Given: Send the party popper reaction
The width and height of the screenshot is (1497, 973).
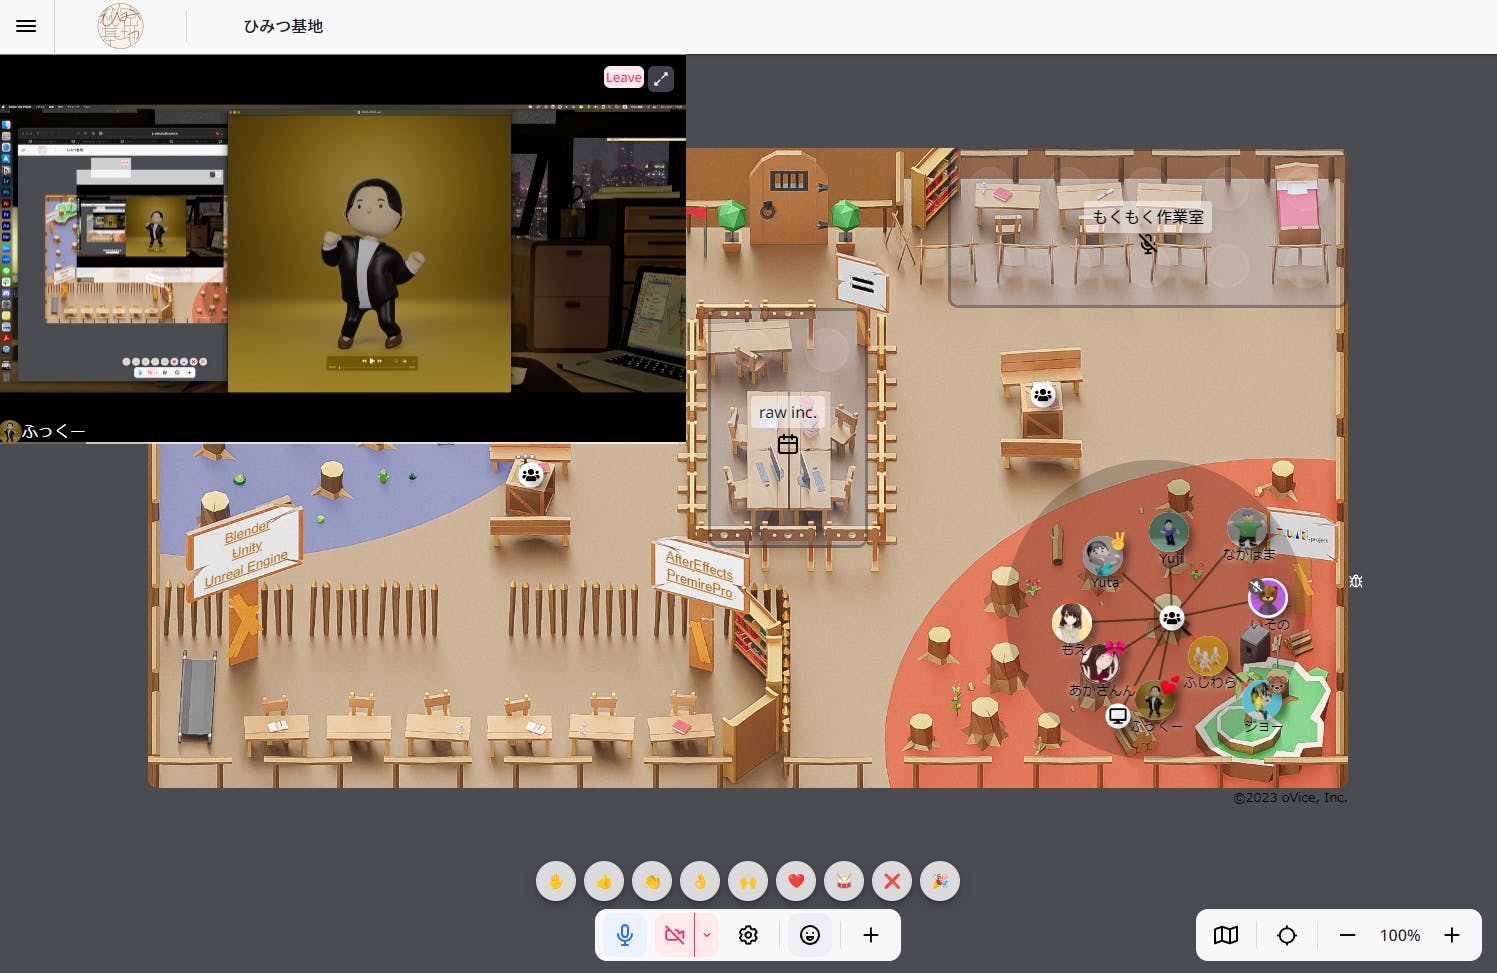Looking at the screenshot, I should [940, 881].
